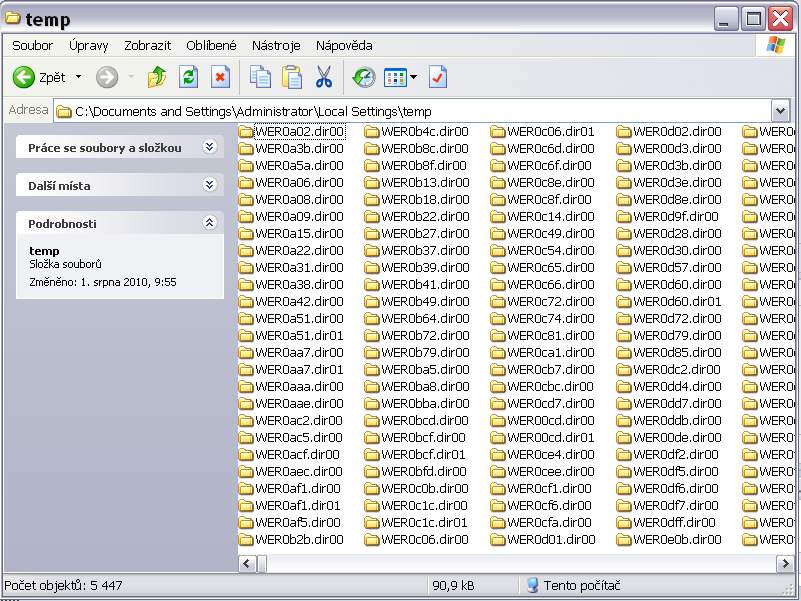Expand the Další místa panel

coord(209,185)
